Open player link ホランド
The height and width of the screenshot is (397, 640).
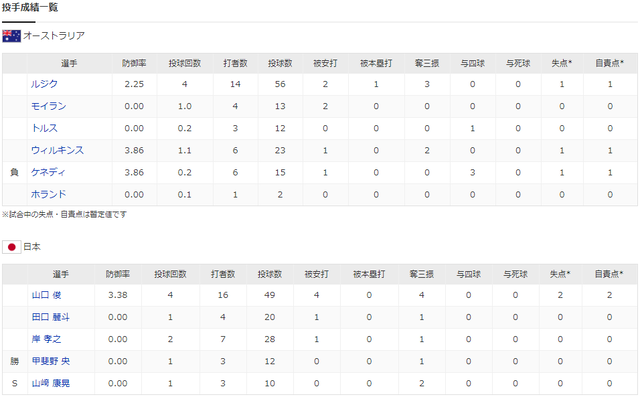point(49,194)
